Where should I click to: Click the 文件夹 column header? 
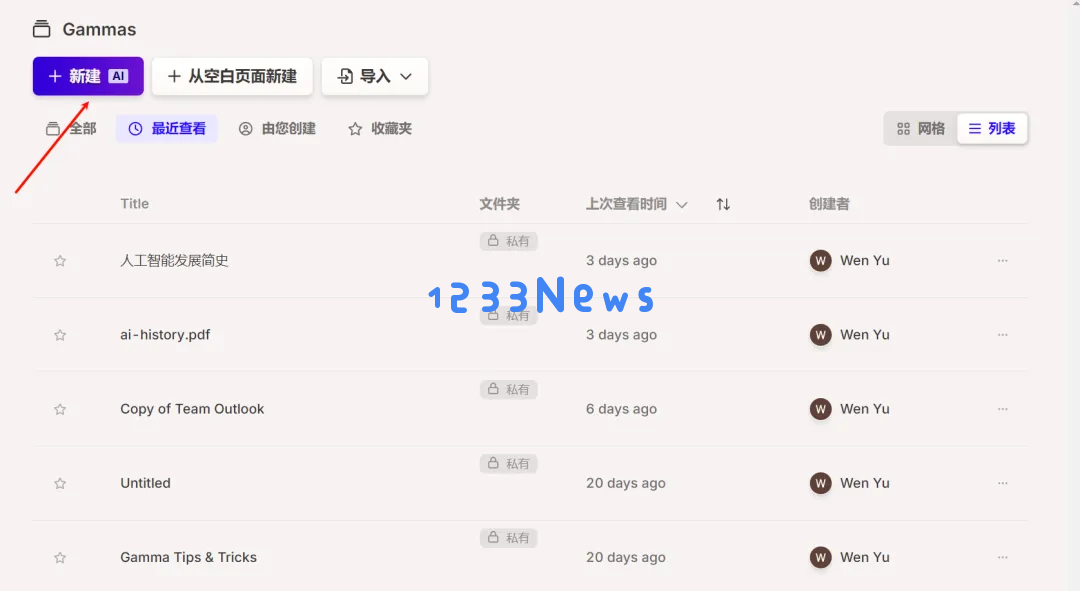click(499, 204)
